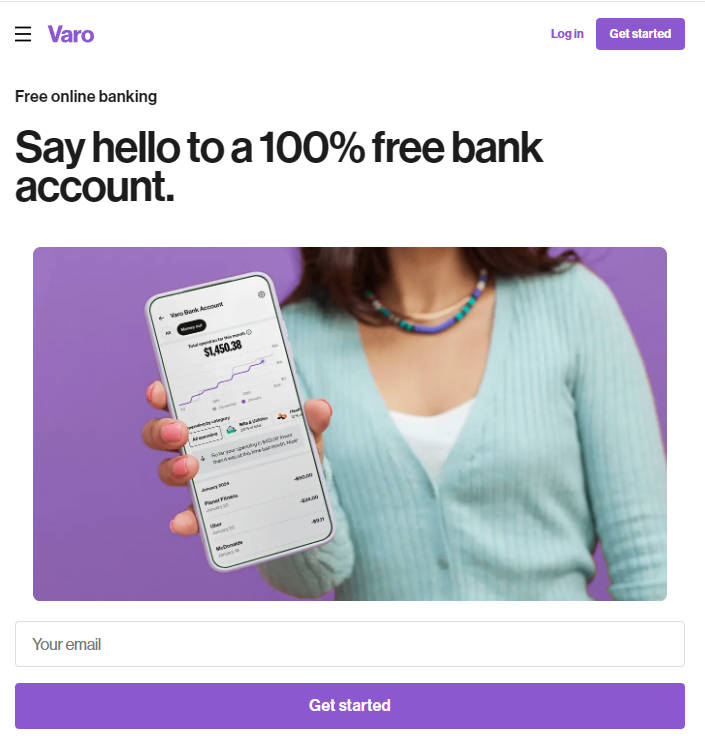Open the hamburger navigation menu
Screen dimensions: 705x743
click(x=23, y=34)
